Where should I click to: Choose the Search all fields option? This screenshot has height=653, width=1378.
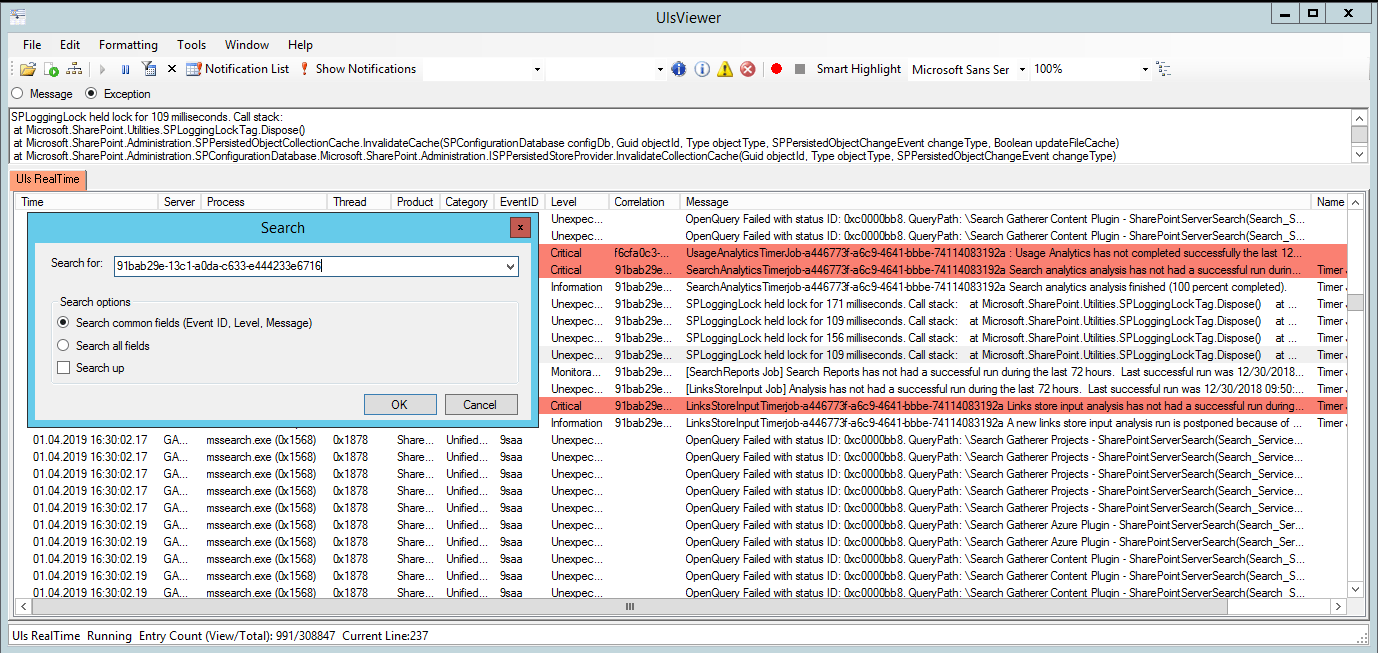pyautogui.click(x=63, y=347)
